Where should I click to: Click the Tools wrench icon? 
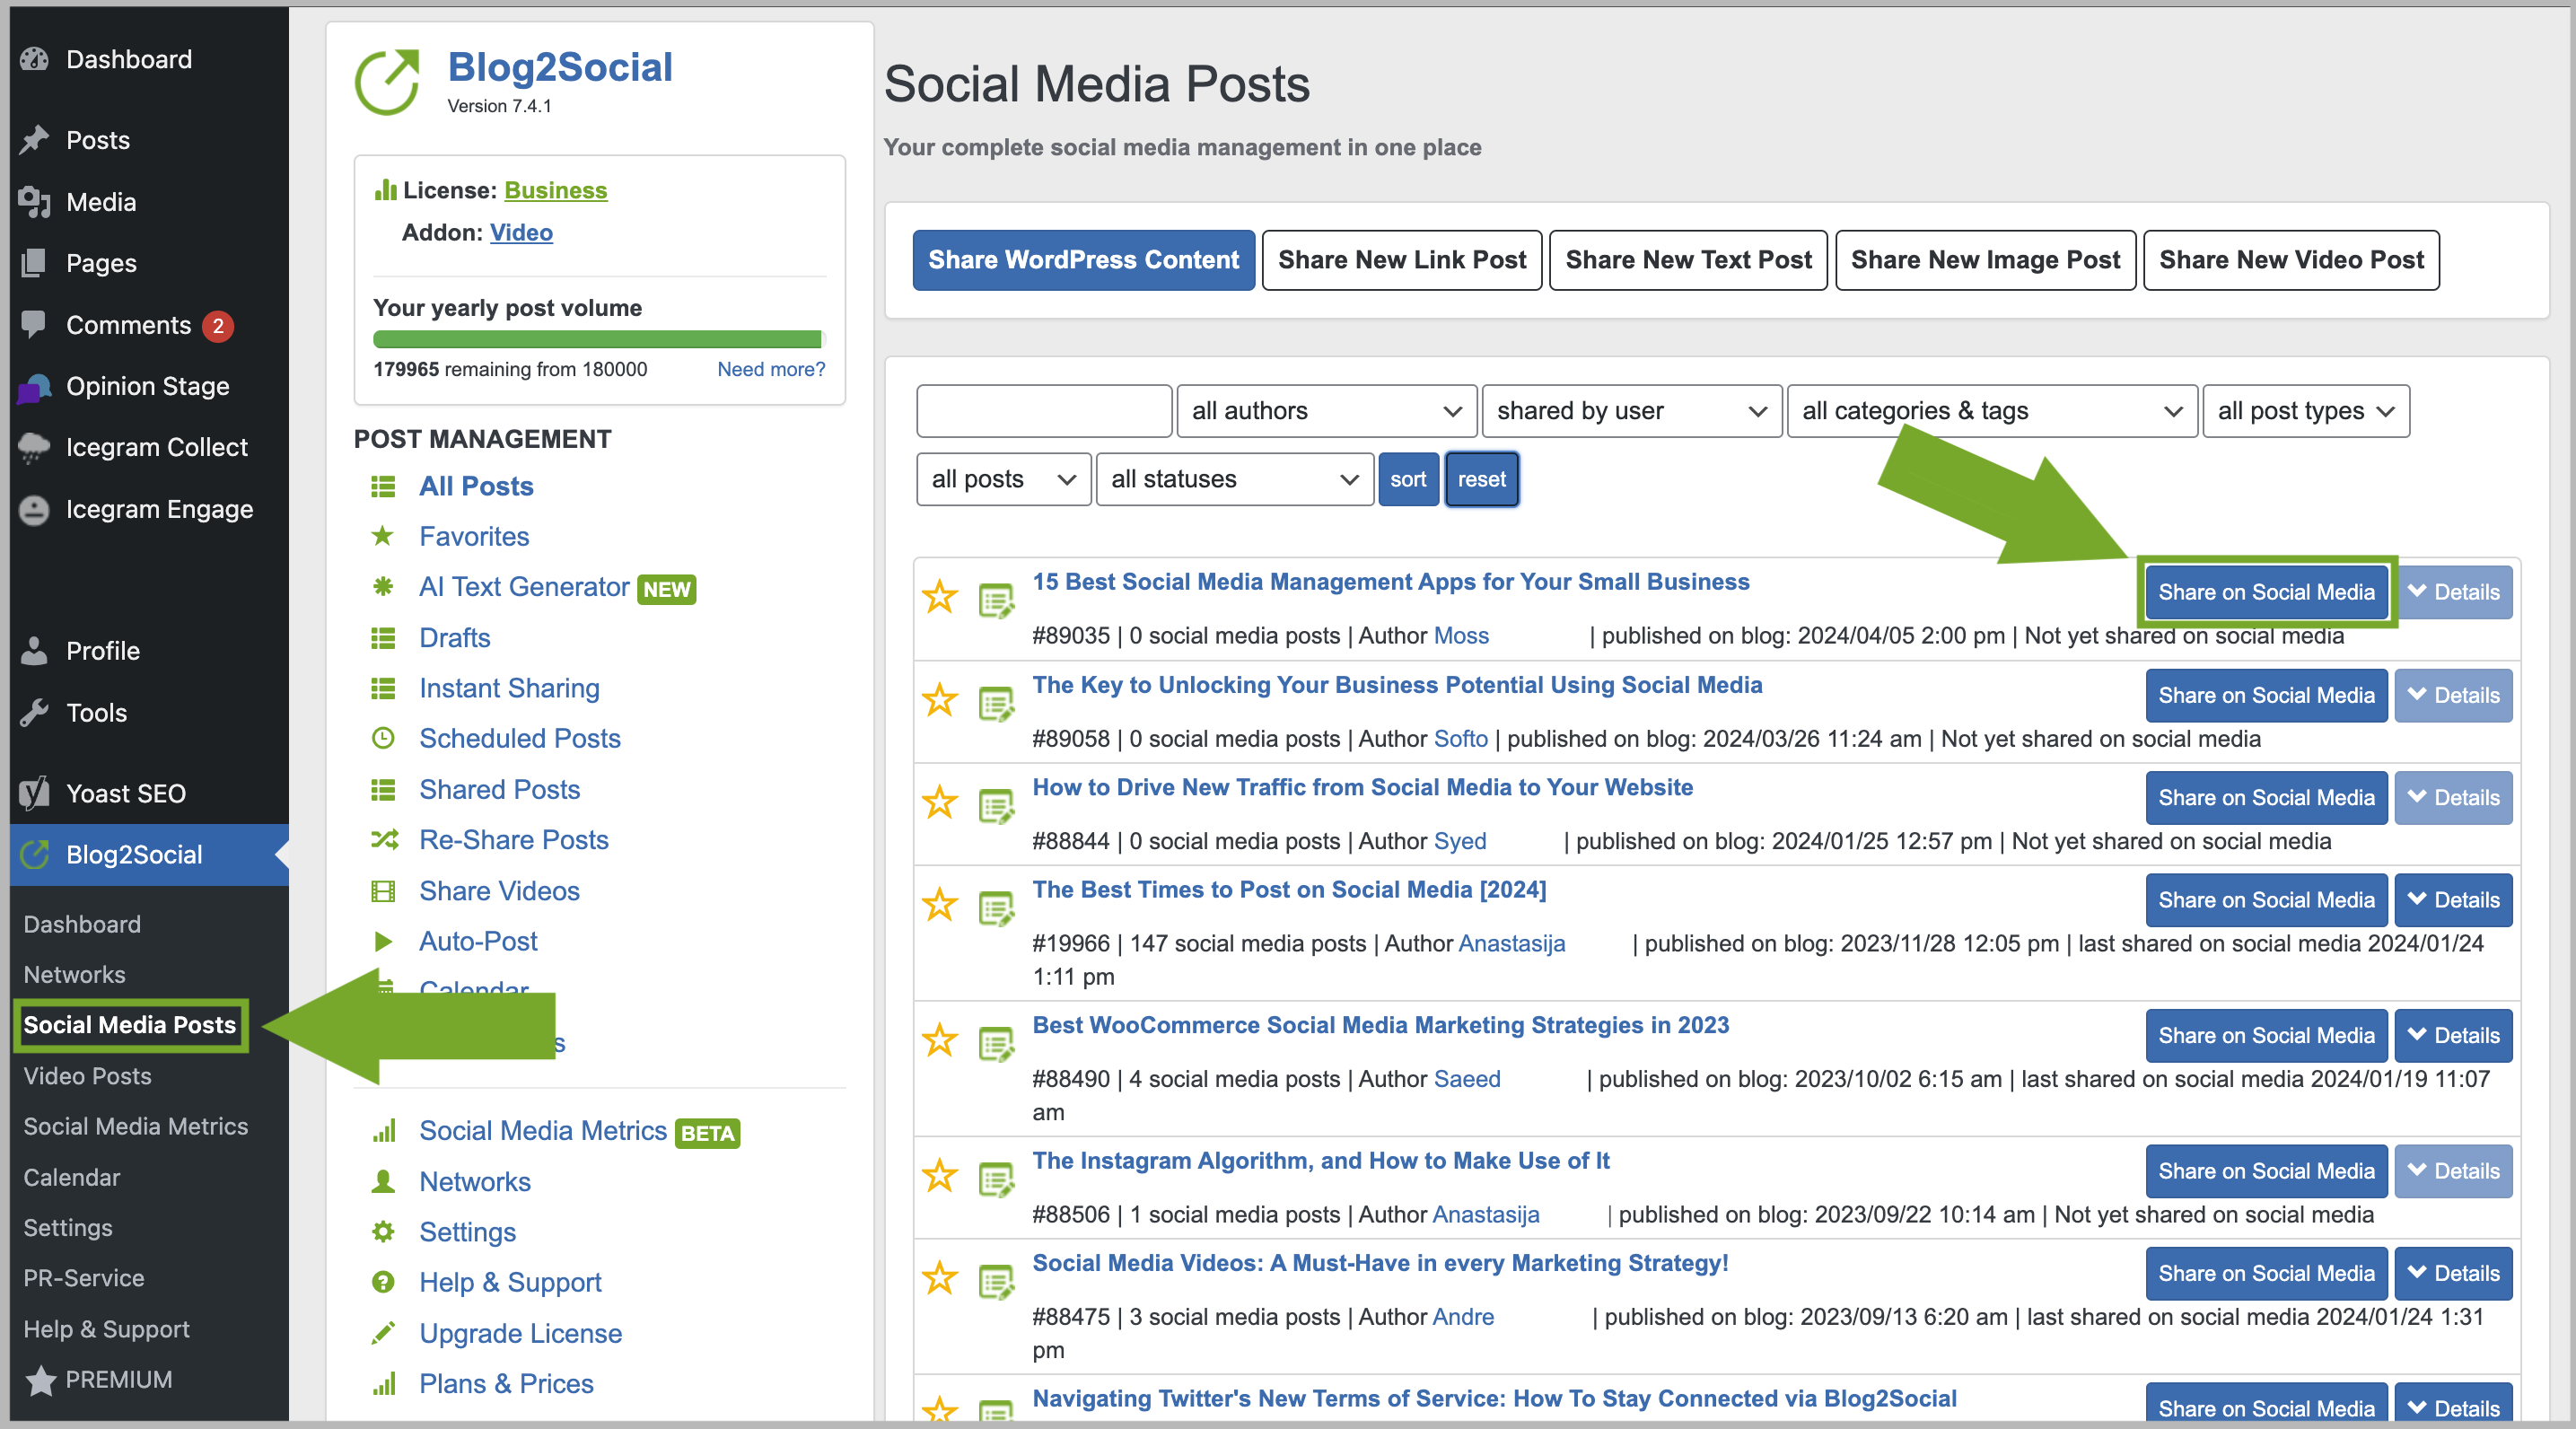tap(34, 712)
